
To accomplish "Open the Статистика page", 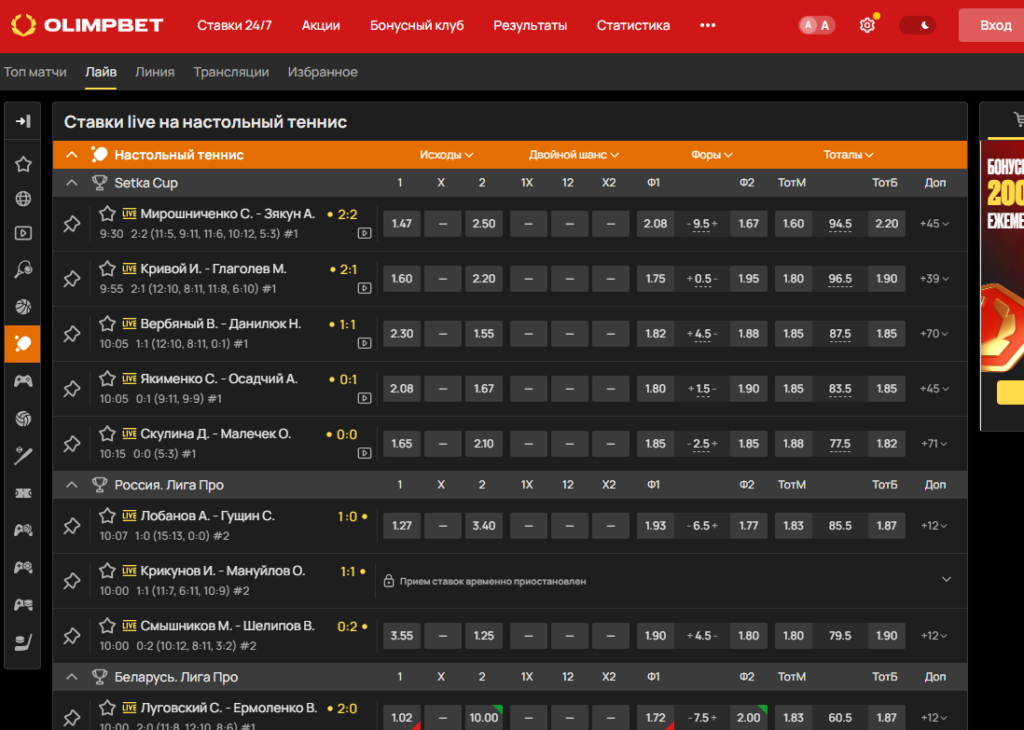I will tap(633, 25).
